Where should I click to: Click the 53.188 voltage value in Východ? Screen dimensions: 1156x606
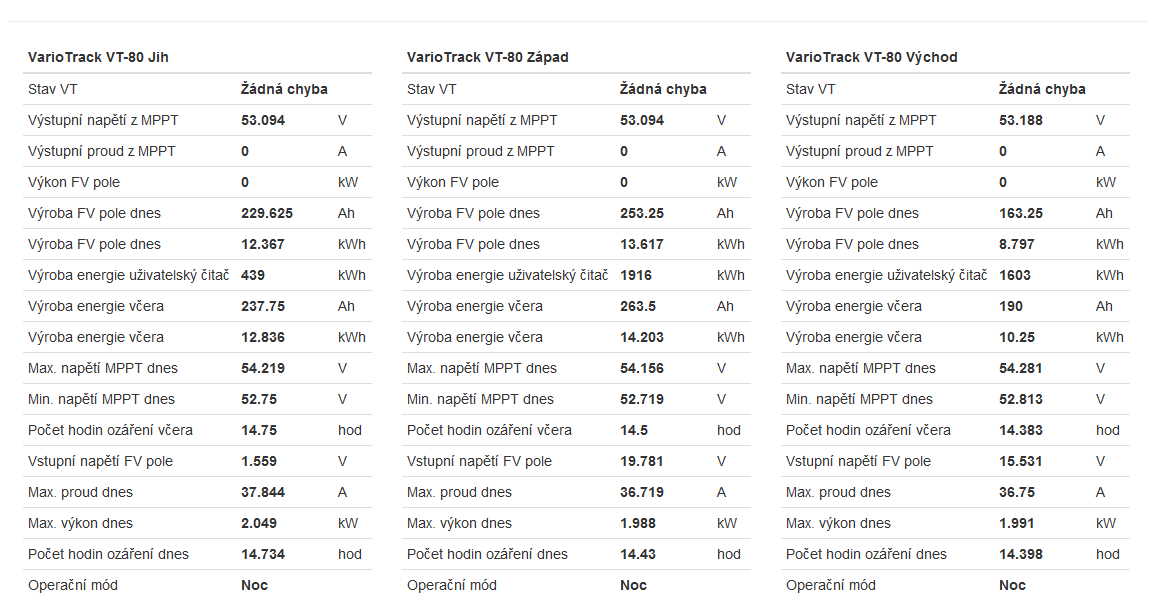pos(1021,120)
